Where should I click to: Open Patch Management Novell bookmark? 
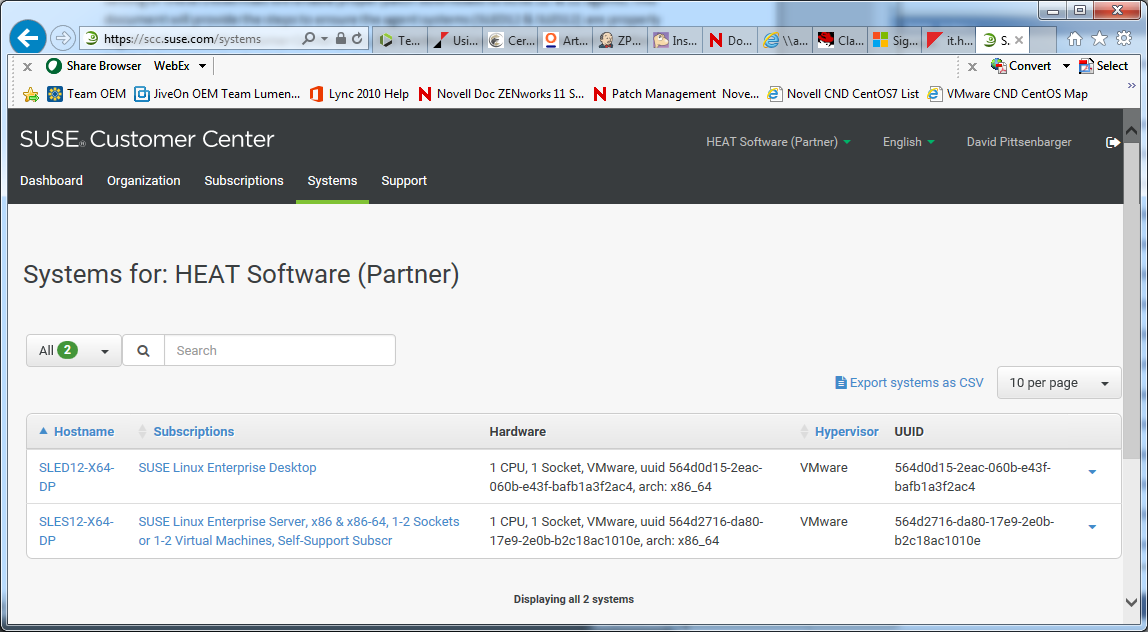tap(676, 94)
